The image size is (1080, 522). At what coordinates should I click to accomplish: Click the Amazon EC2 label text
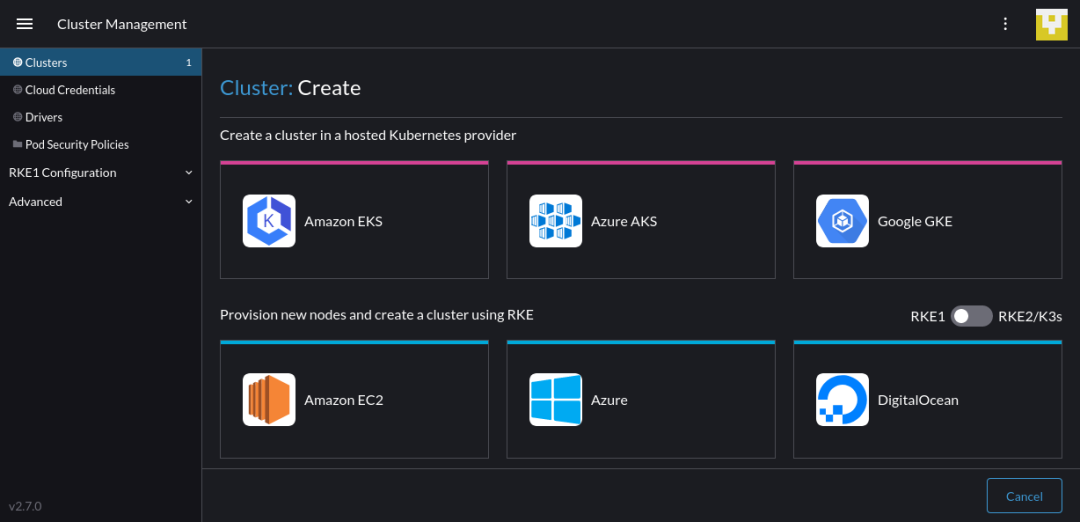[x=344, y=400]
